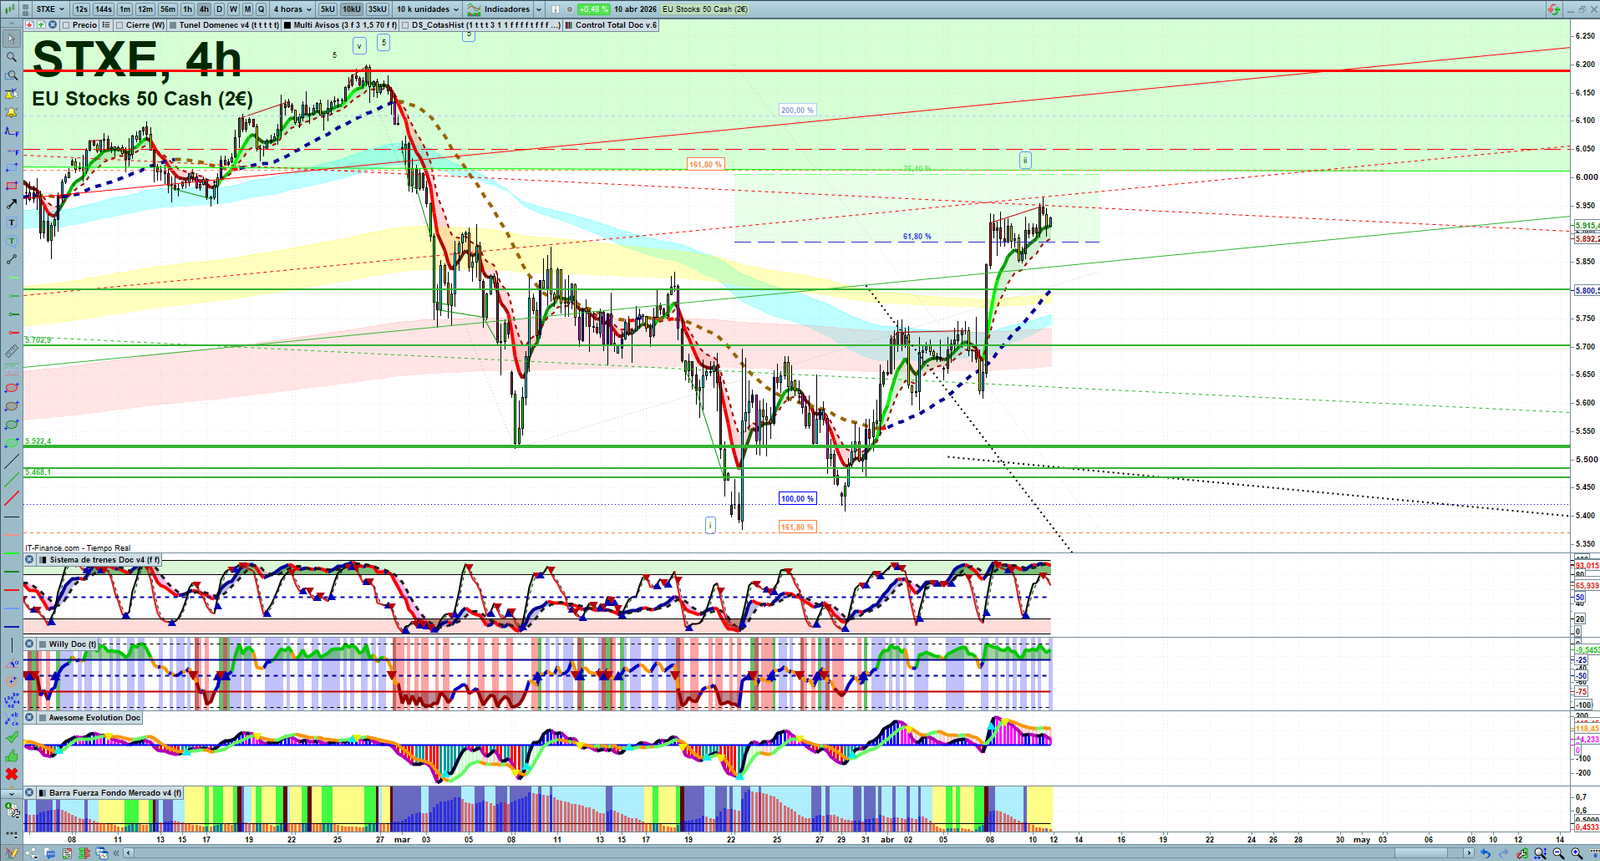The width and height of the screenshot is (1600, 861).
Task: Click the green arrow icon before Precio
Action: [x=41, y=25]
